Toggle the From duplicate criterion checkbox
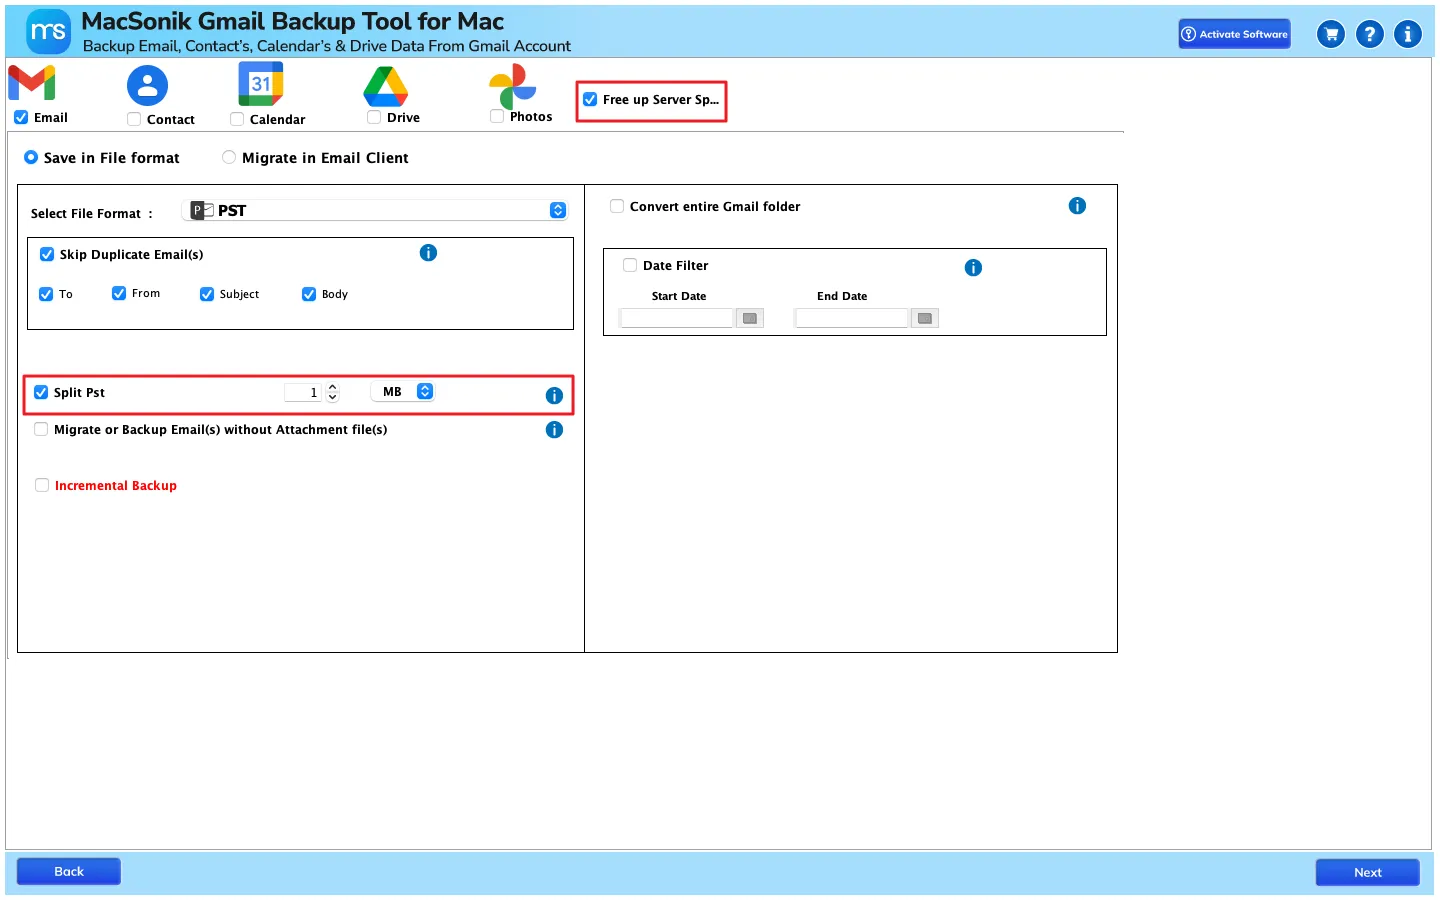The width and height of the screenshot is (1440, 900). 119,294
